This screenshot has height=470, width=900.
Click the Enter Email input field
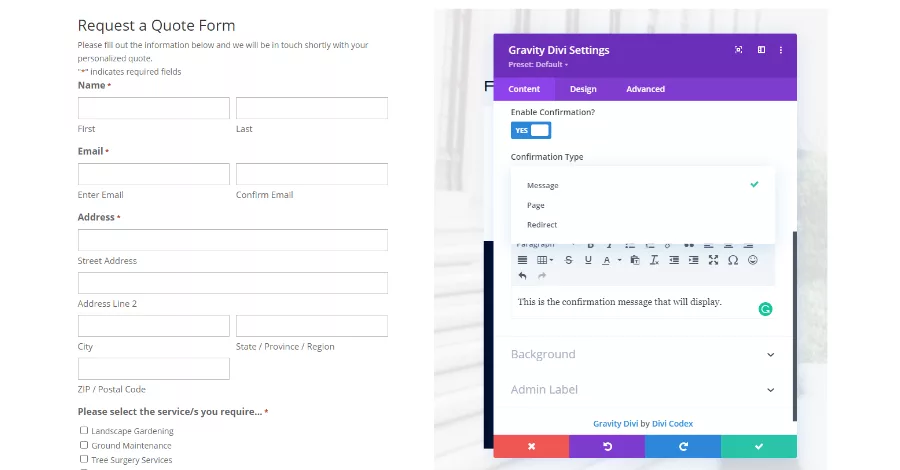coord(154,174)
